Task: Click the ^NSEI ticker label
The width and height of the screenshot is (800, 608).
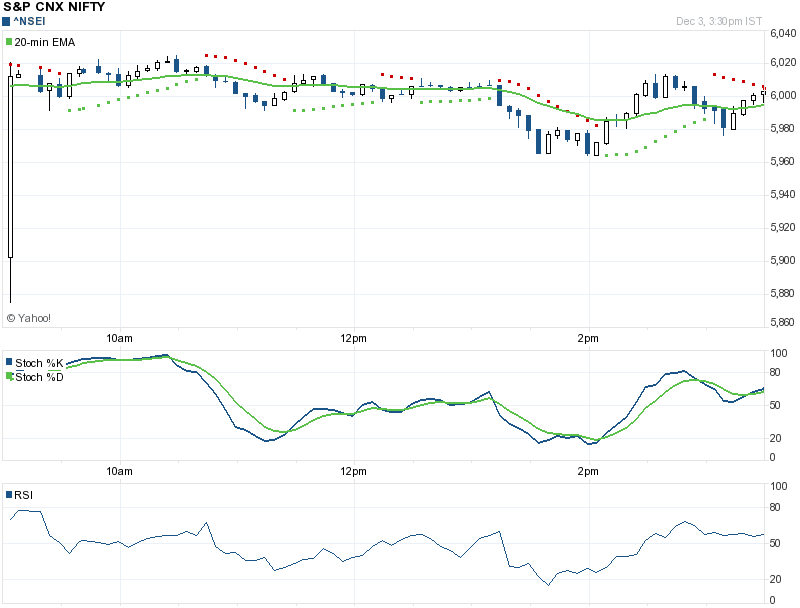Action: [x=29, y=21]
